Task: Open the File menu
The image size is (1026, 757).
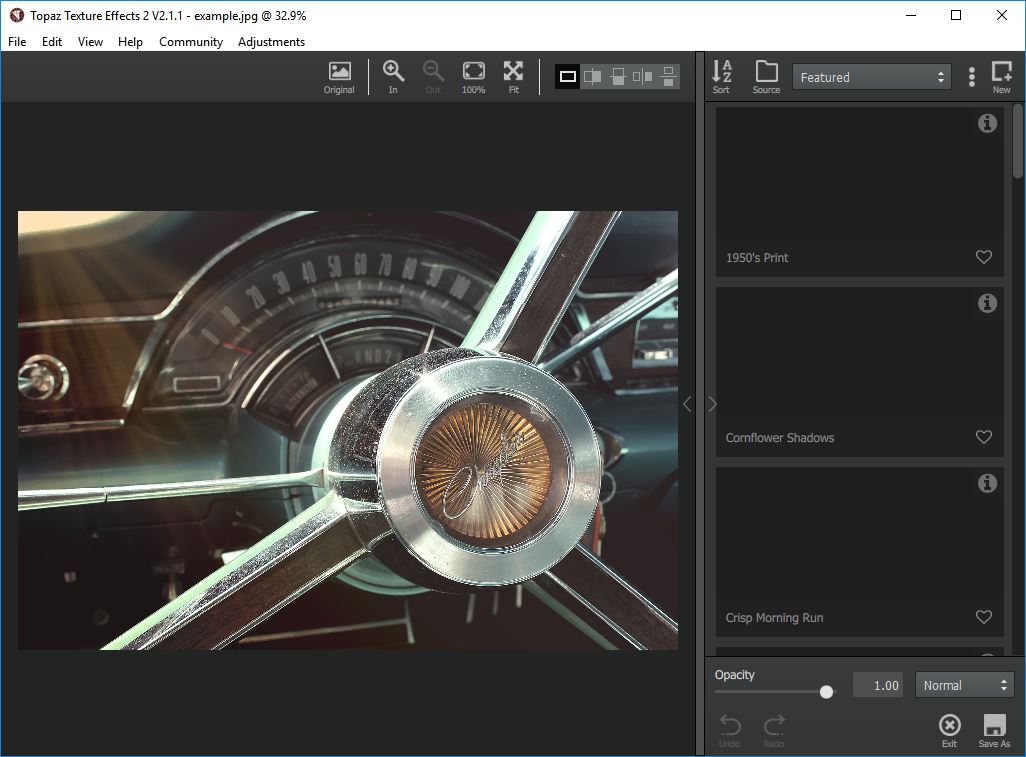Action: [x=17, y=42]
